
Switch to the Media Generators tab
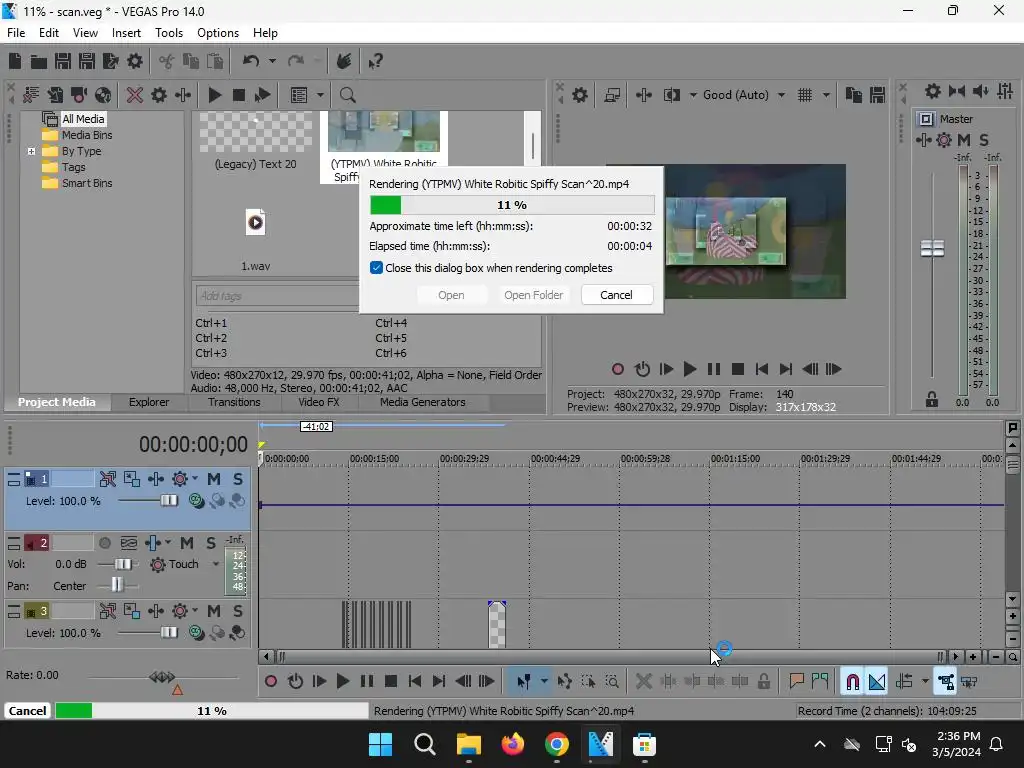[x=423, y=402]
